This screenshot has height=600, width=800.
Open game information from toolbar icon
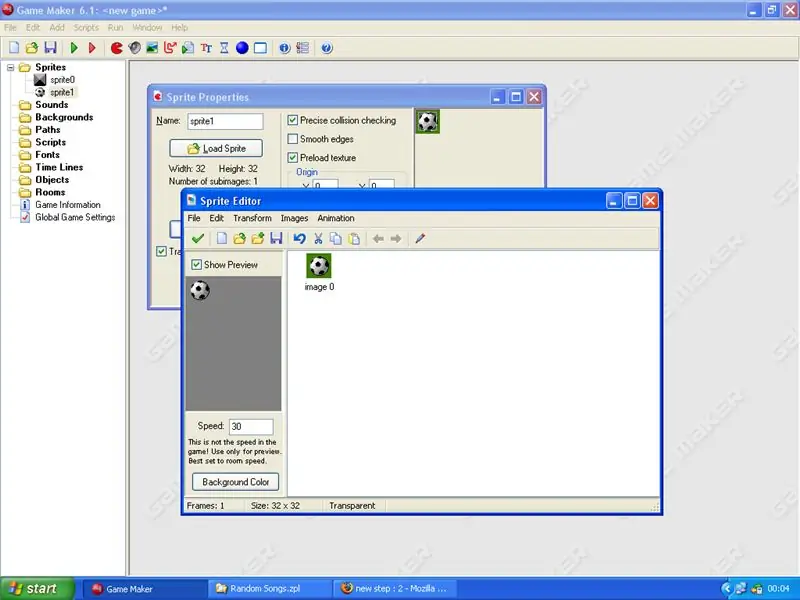(285, 48)
